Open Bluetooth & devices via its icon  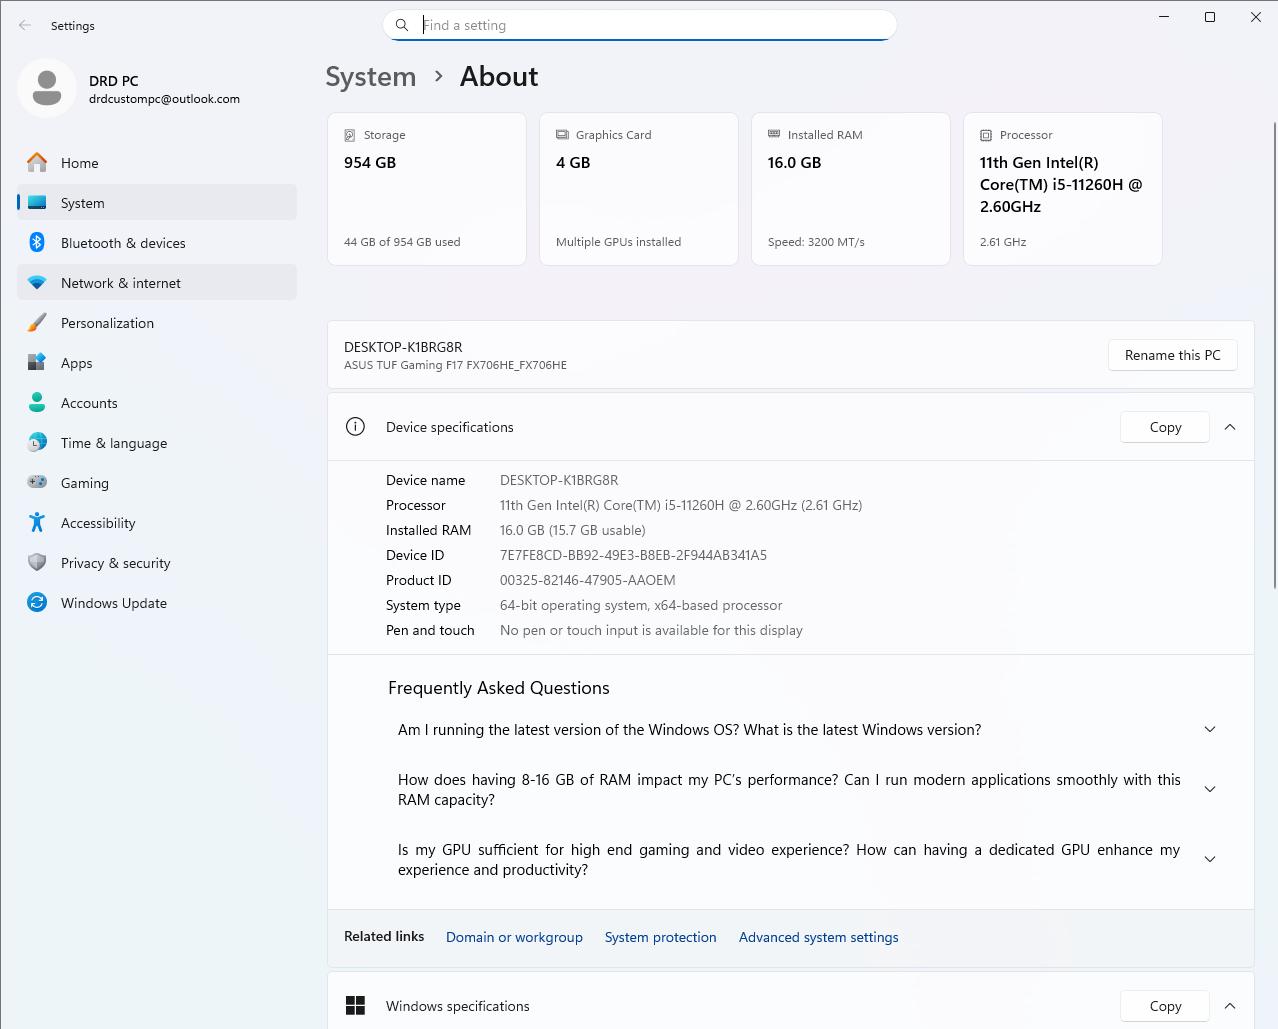point(37,243)
